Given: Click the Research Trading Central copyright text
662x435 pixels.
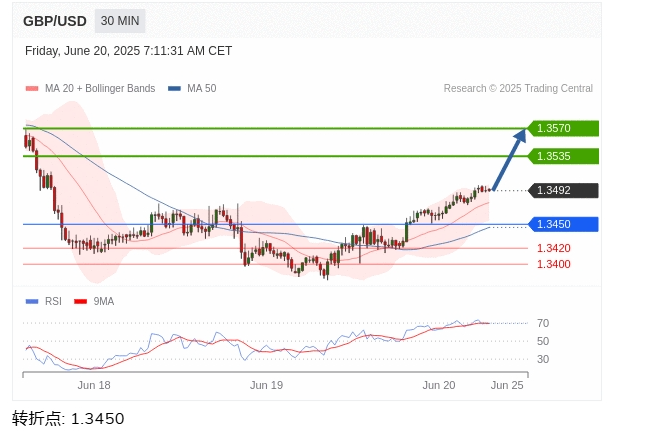Looking at the screenshot, I should pyautogui.click(x=518, y=89).
